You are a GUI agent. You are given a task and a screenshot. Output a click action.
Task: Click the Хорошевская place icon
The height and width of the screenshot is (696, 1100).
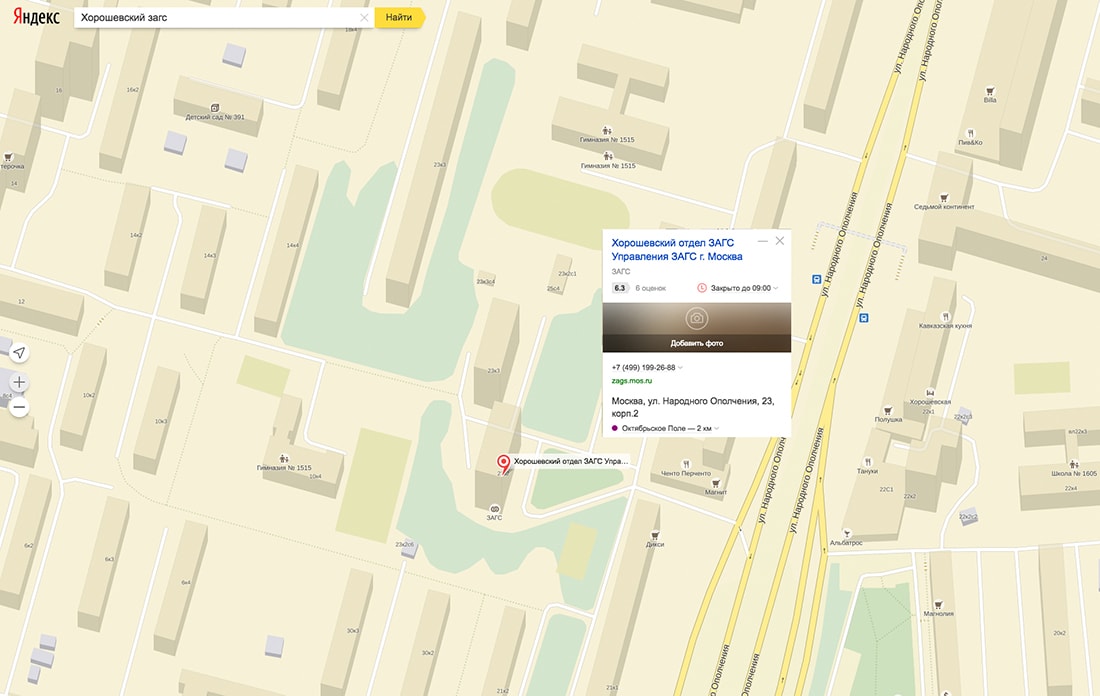click(930, 393)
